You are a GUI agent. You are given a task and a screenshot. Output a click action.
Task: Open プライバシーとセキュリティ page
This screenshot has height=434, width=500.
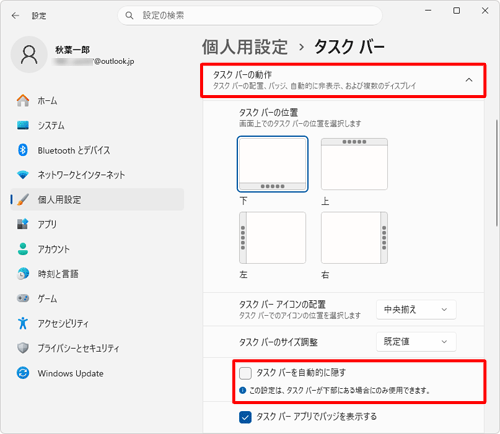tap(97, 348)
